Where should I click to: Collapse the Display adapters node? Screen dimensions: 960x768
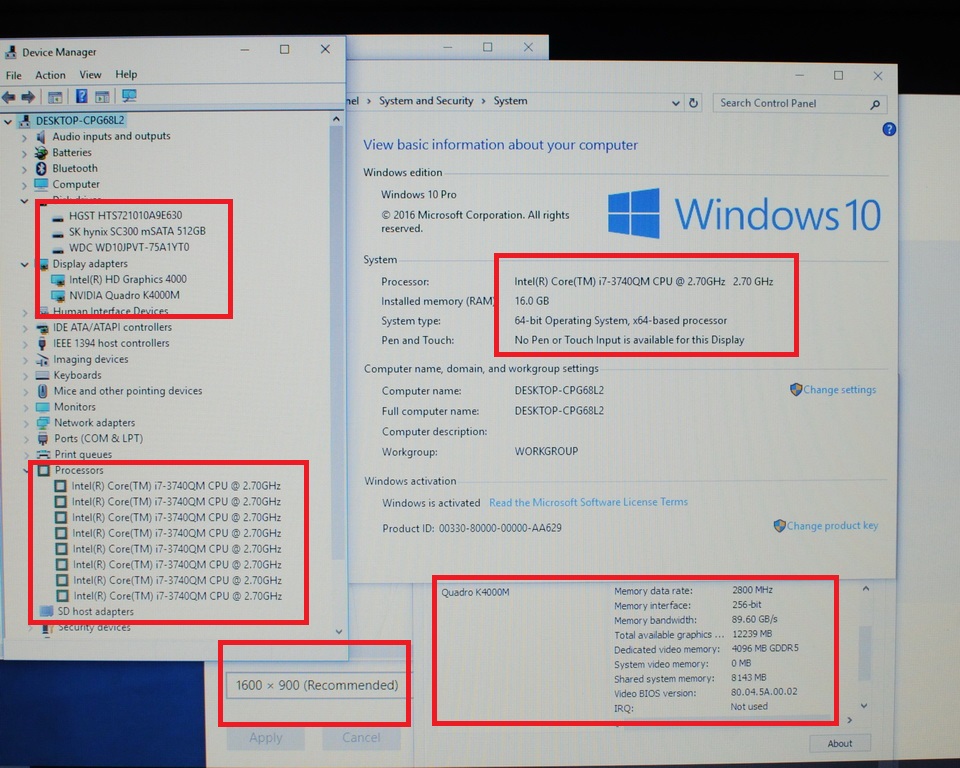pos(24,265)
